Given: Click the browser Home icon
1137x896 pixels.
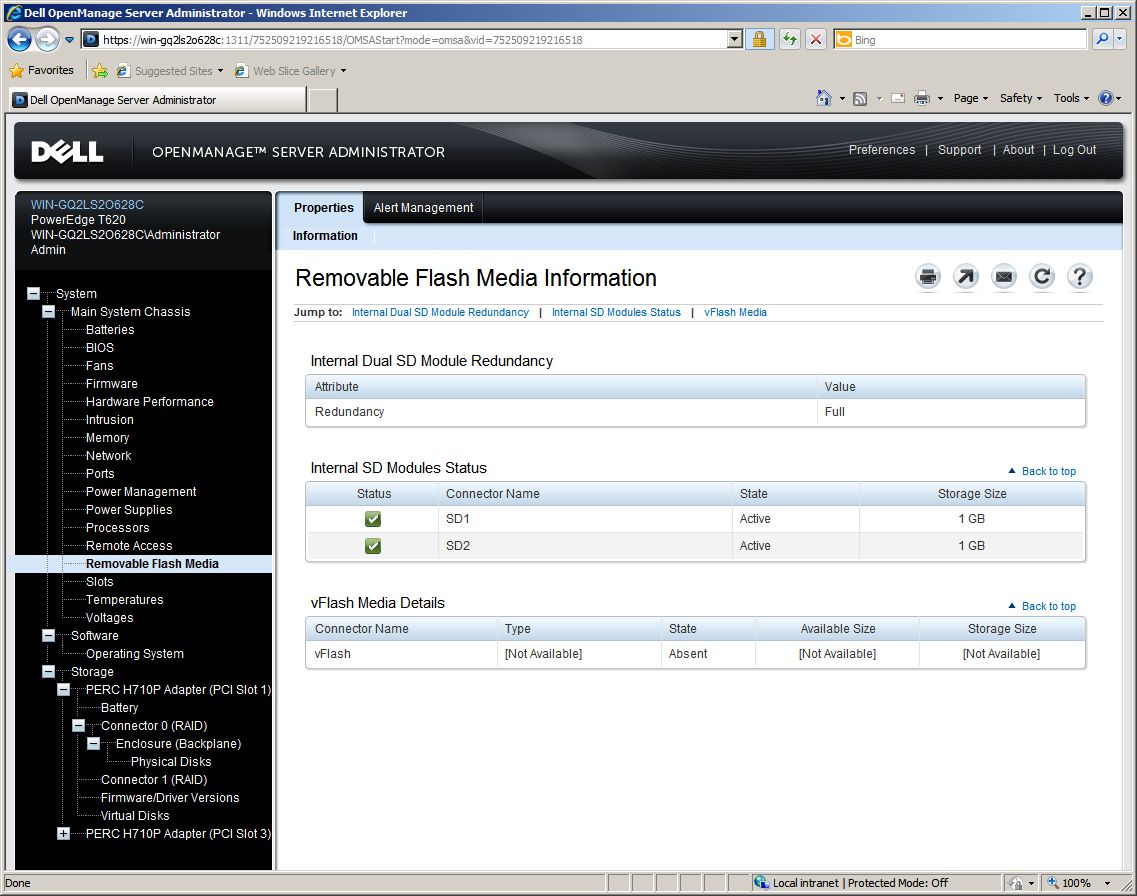Looking at the screenshot, I should [x=824, y=98].
